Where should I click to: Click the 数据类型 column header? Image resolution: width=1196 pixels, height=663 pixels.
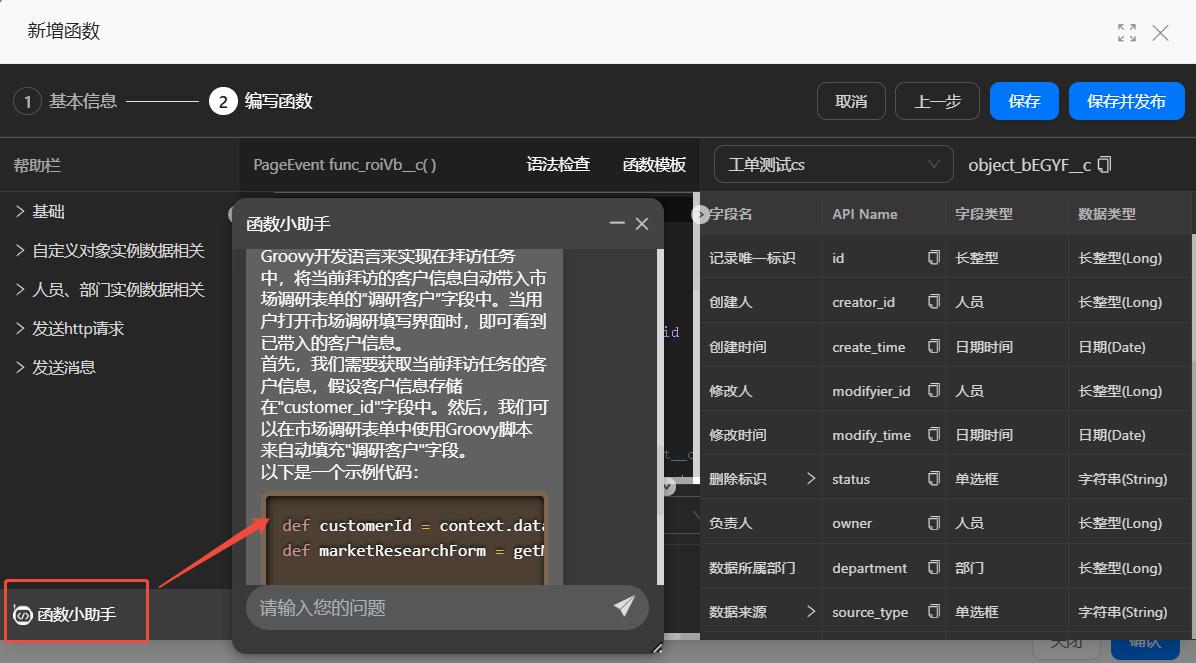coord(1107,214)
